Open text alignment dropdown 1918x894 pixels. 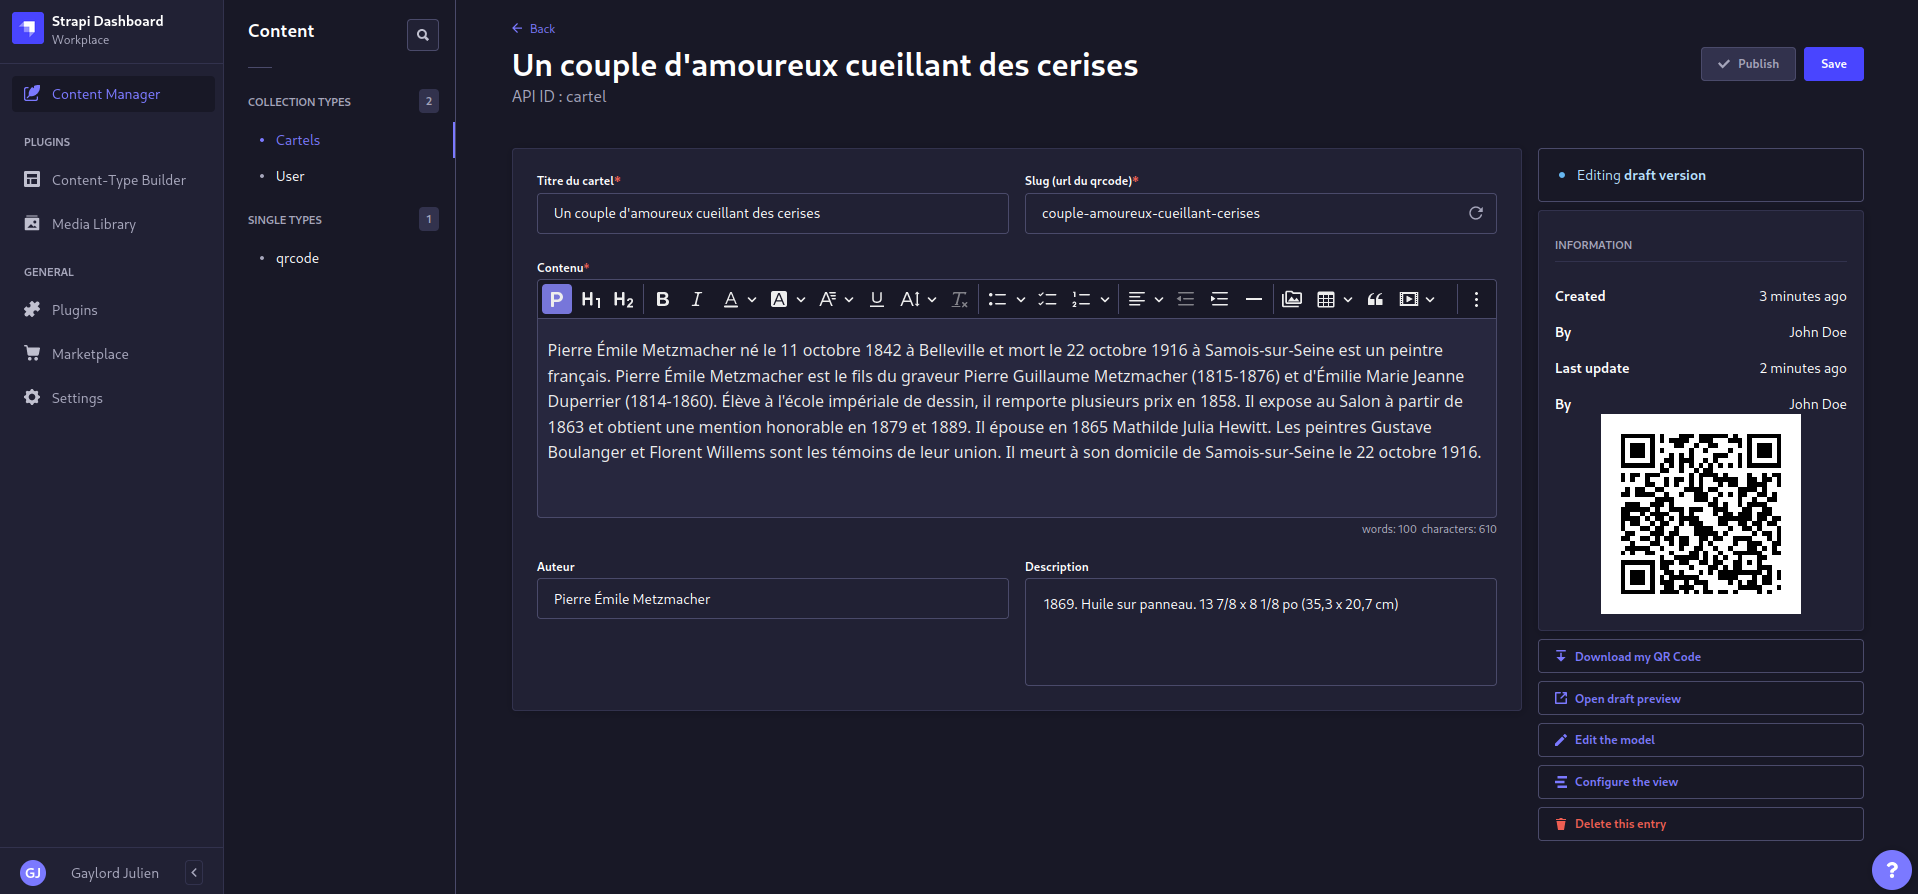1145,299
